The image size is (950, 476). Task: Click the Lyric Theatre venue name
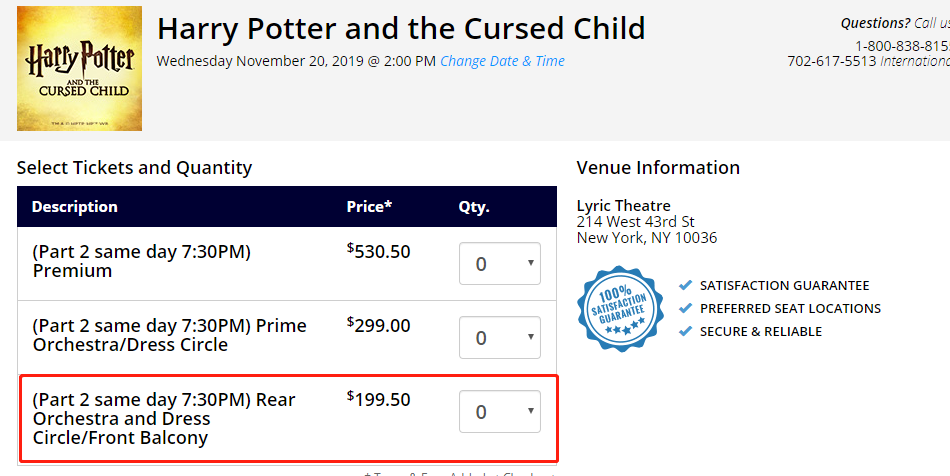pos(623,205)
